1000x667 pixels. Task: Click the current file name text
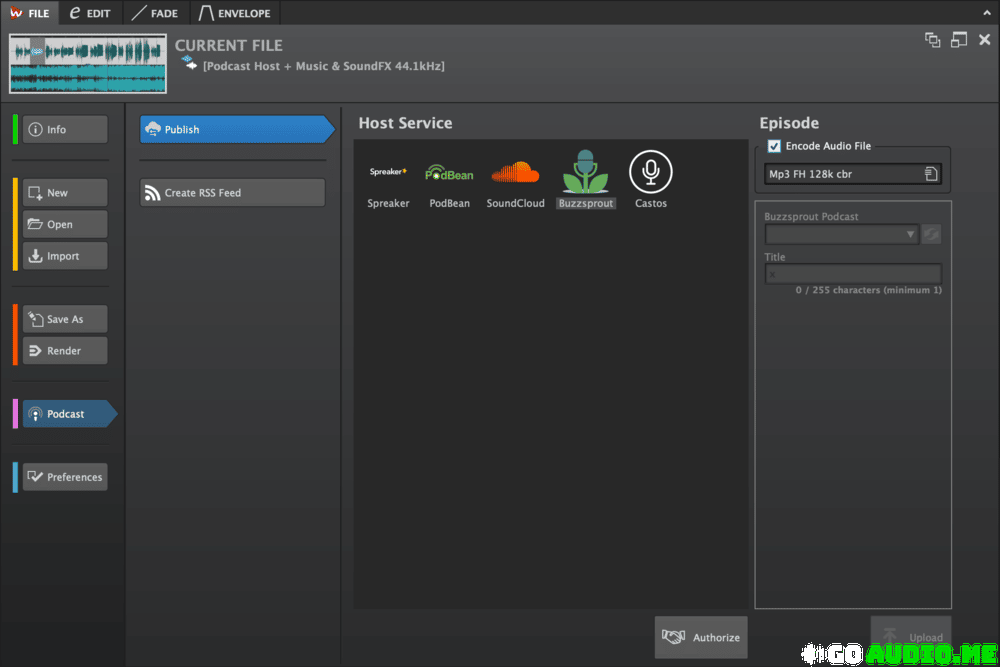click(323, 66)
